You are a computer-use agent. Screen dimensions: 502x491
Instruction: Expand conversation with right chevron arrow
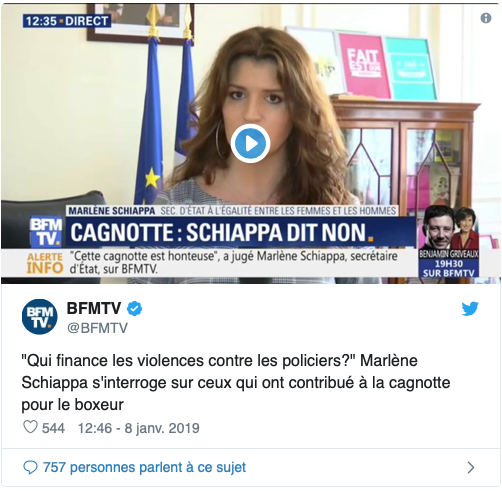(x=471, y=468)
